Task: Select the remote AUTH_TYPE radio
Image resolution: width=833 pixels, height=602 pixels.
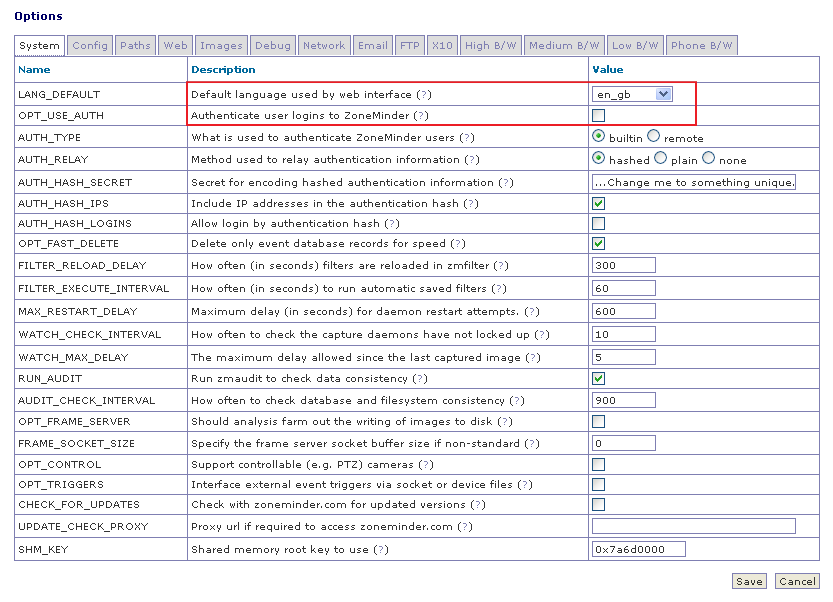Action: (x=653, y=137)
